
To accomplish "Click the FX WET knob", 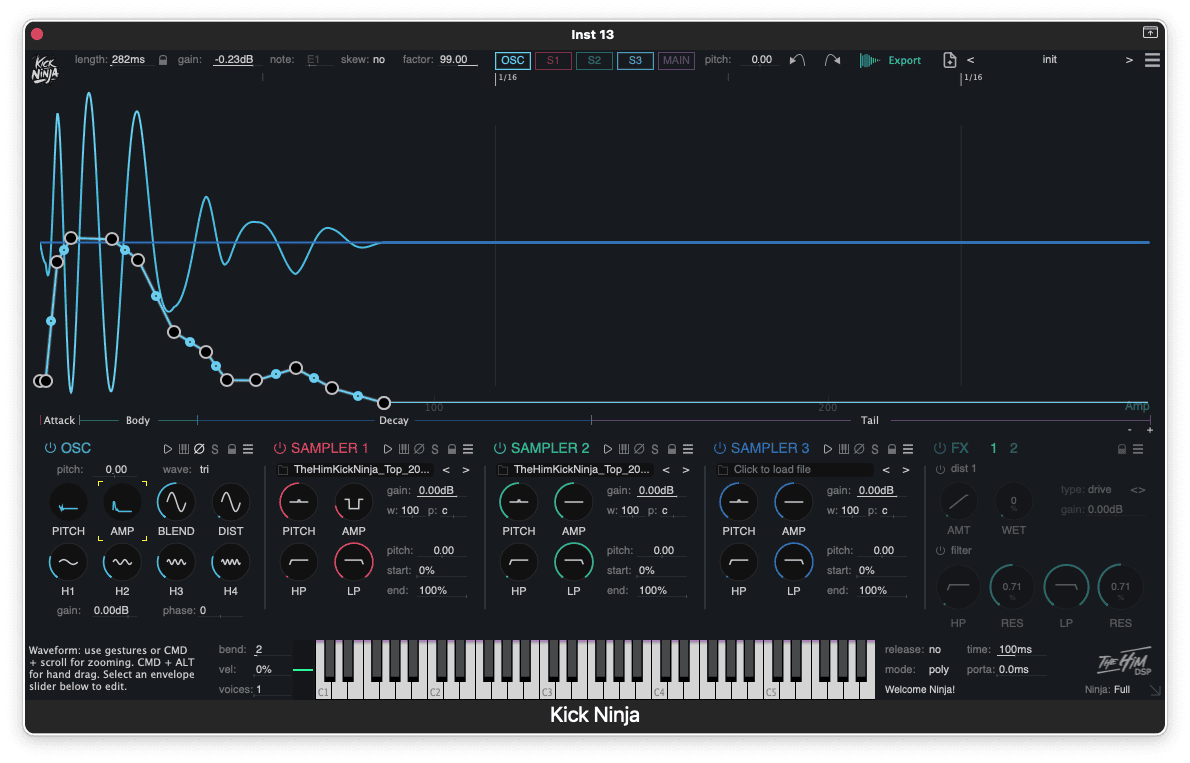I will click(x=1013, y=502).
